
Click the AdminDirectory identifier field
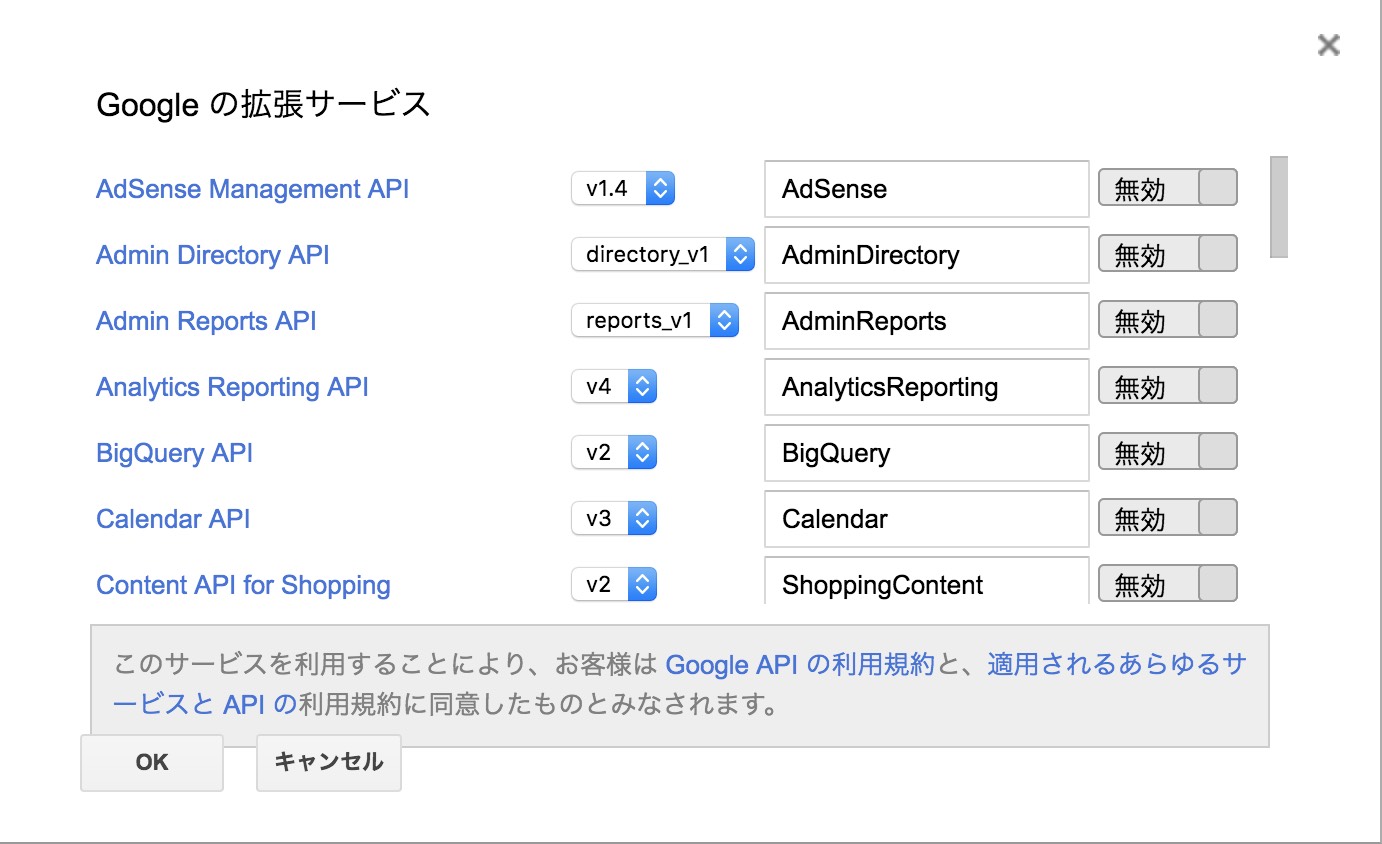926,254
